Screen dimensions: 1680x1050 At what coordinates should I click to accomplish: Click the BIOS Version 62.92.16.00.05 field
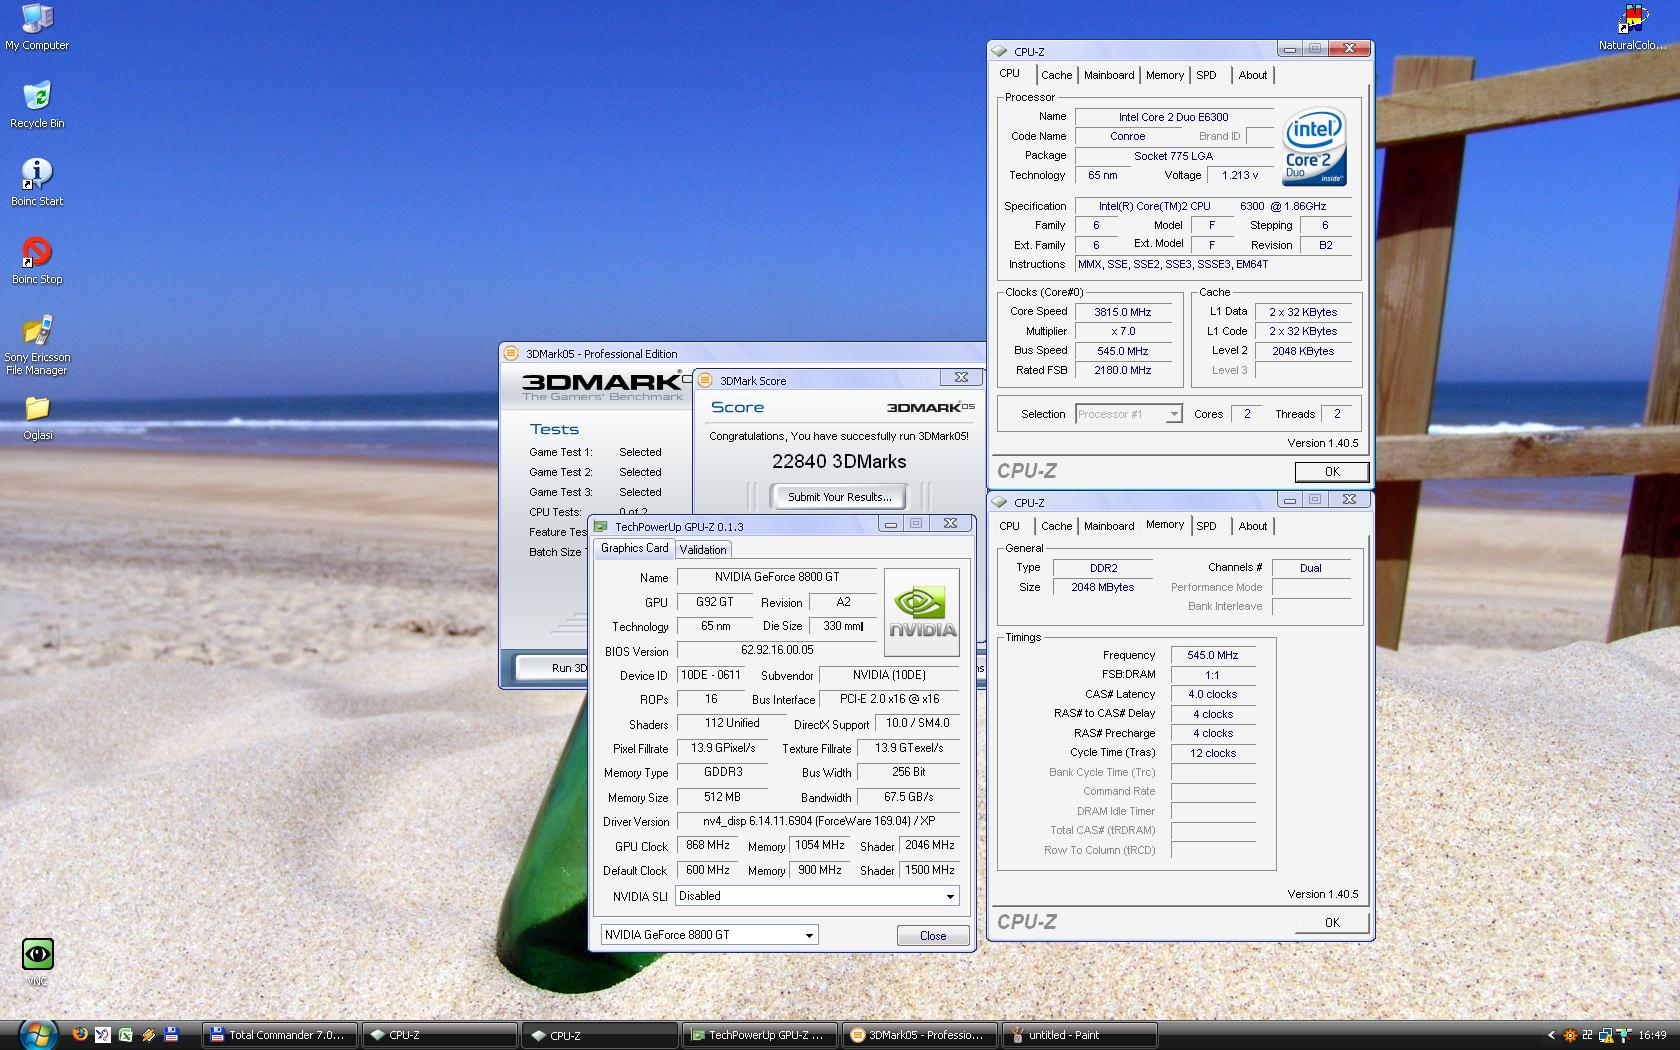777,650
